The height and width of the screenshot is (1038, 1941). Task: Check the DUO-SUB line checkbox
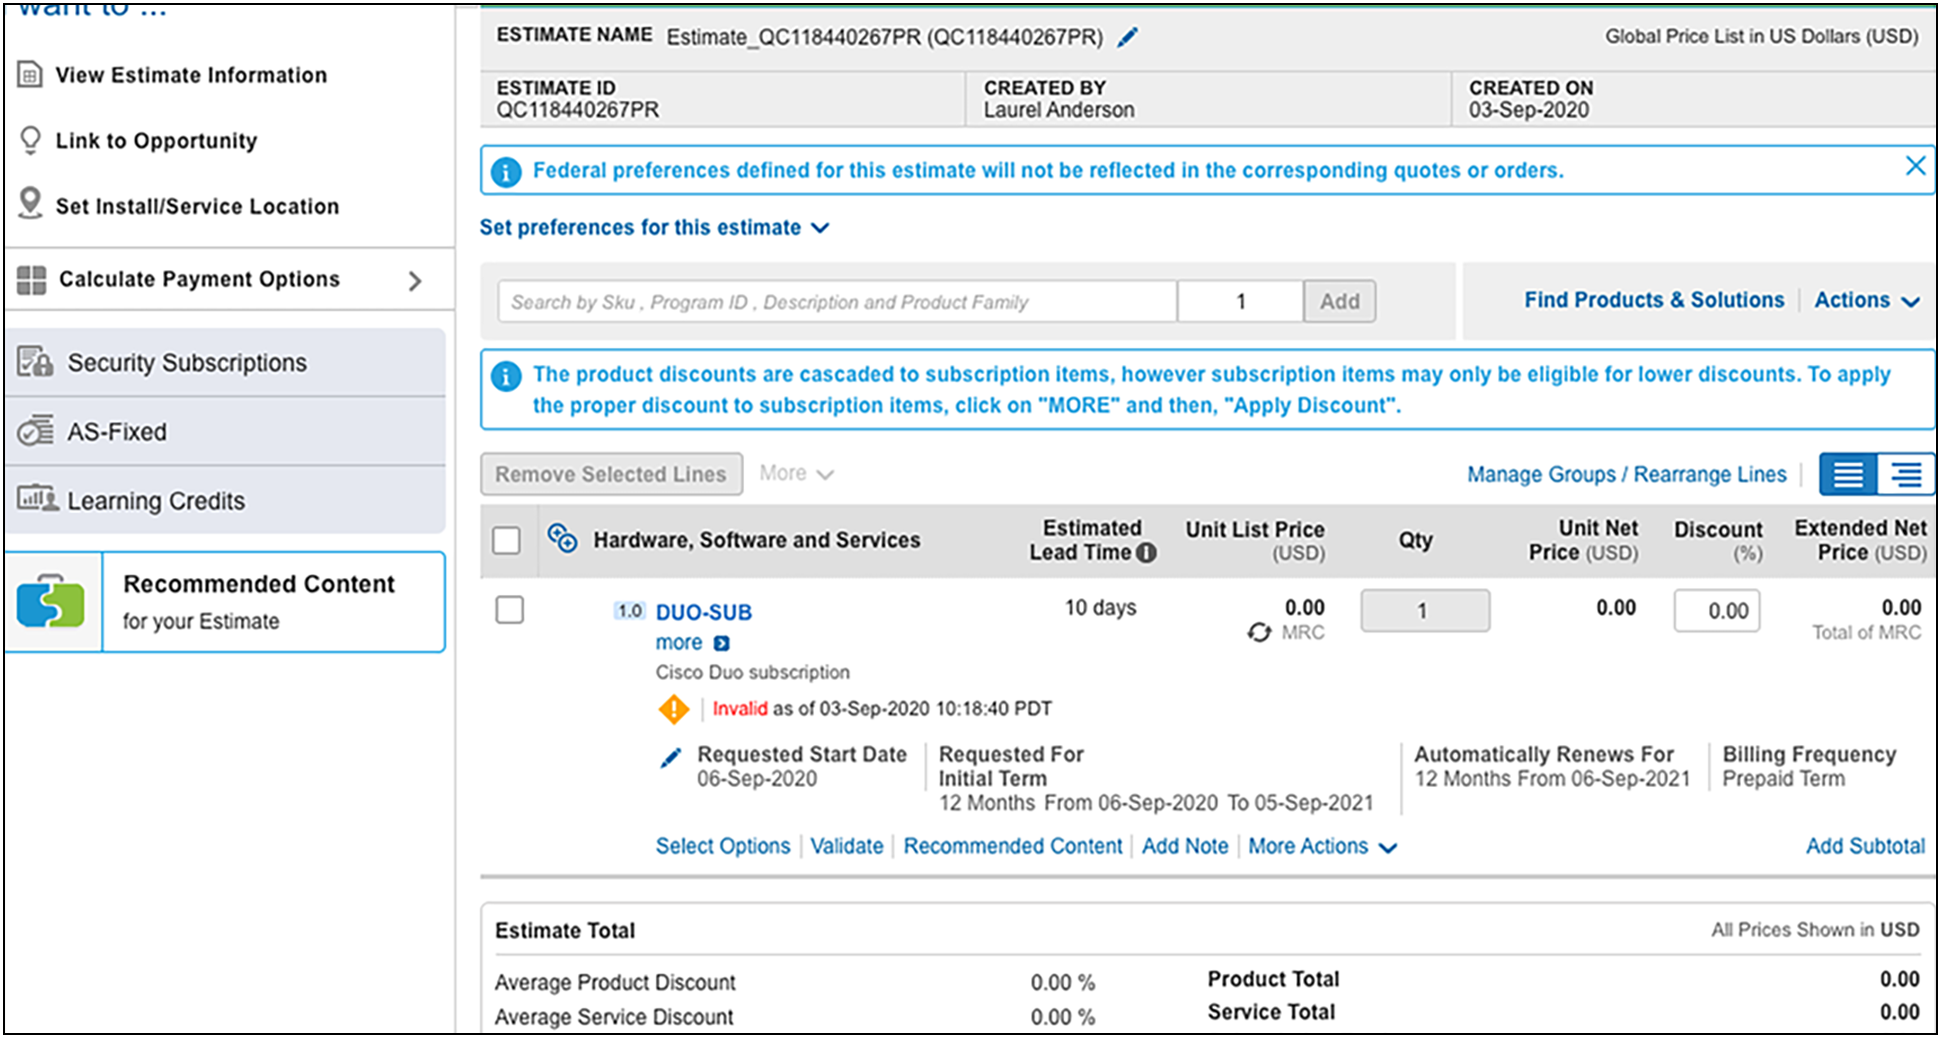coord(510,610)
